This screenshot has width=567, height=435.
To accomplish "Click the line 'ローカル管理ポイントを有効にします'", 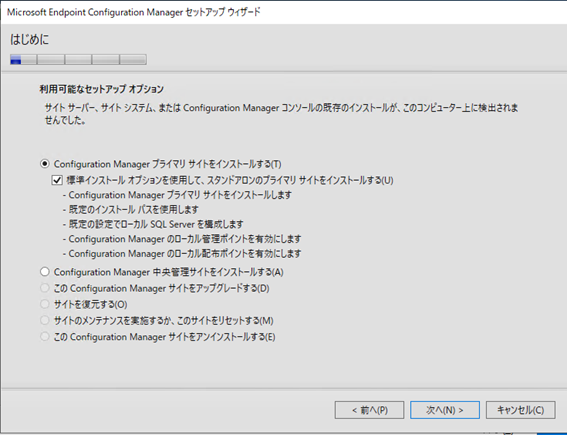I will 182,239.
